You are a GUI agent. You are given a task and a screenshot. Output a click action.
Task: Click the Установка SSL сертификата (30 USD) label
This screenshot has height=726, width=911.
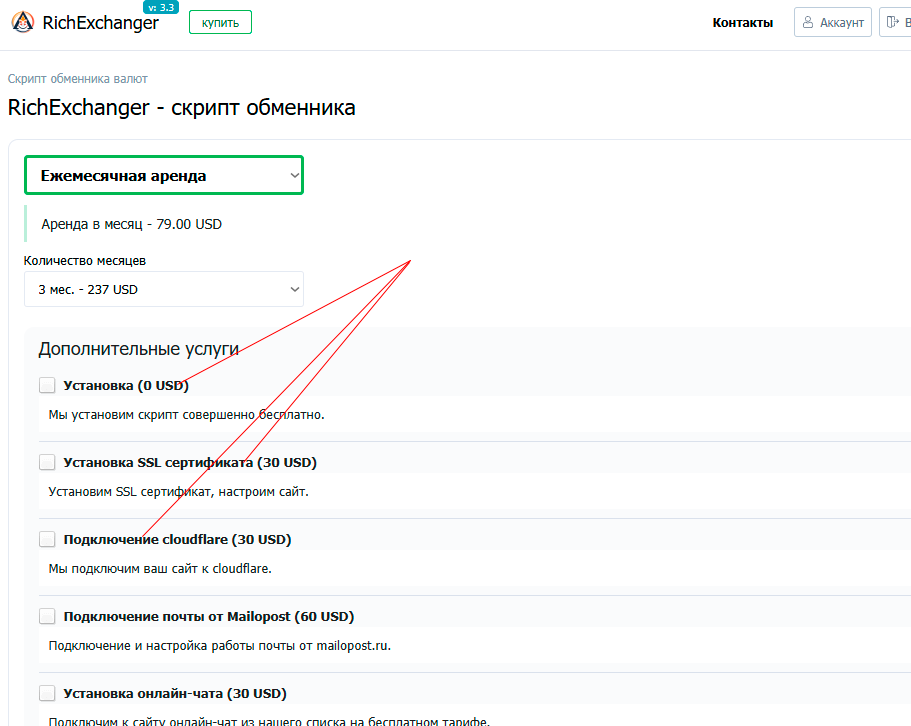190,462
